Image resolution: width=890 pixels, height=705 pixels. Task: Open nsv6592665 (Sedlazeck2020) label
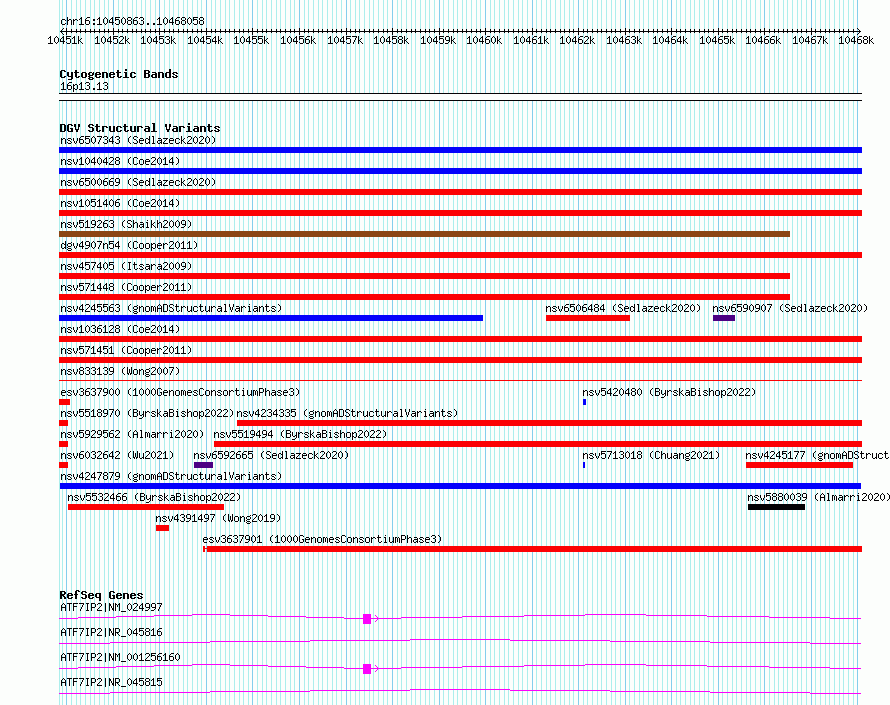271,455
